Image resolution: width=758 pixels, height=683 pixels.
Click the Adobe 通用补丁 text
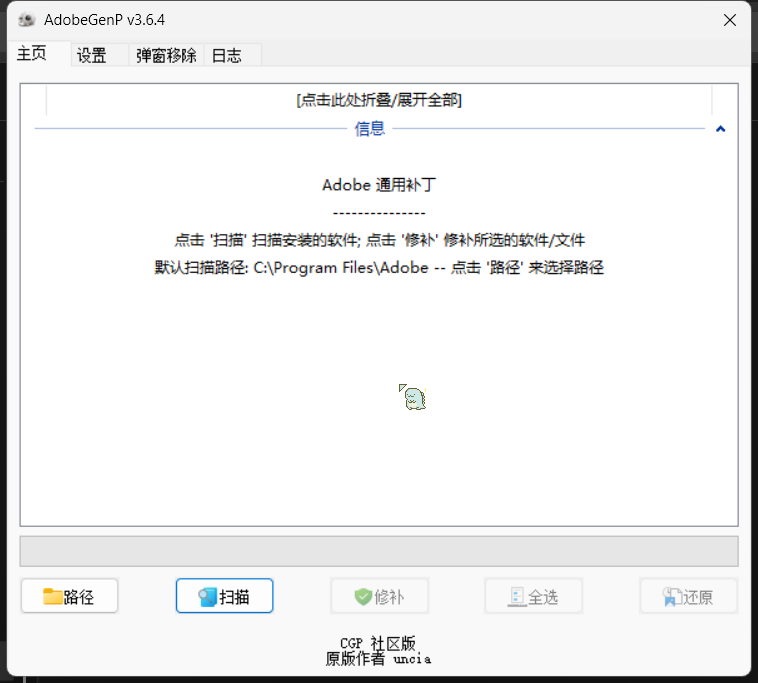click(x=379, y=185)
